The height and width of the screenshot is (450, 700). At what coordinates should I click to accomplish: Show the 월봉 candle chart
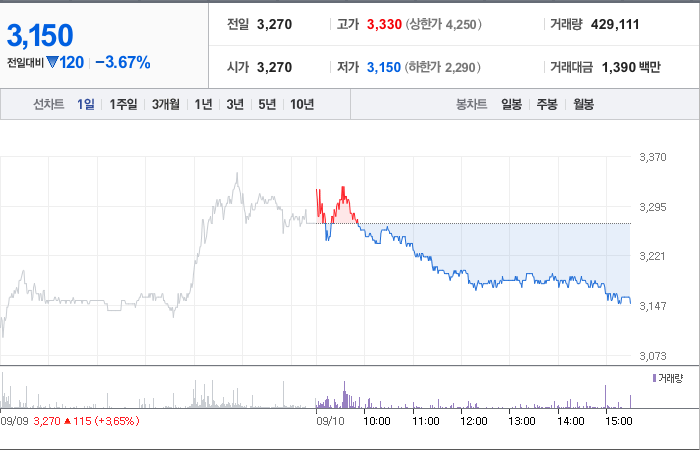tap(583, 104)
